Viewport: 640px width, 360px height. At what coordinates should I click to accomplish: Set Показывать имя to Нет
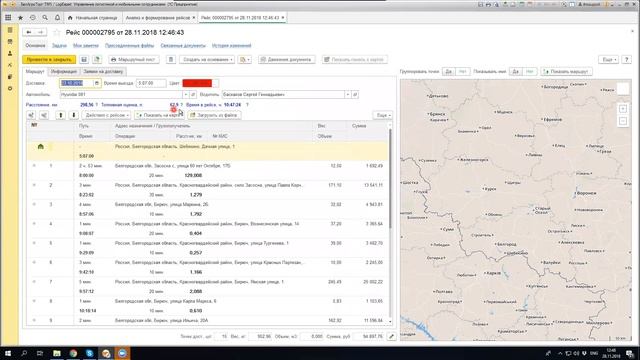click(x=530, y=71)
